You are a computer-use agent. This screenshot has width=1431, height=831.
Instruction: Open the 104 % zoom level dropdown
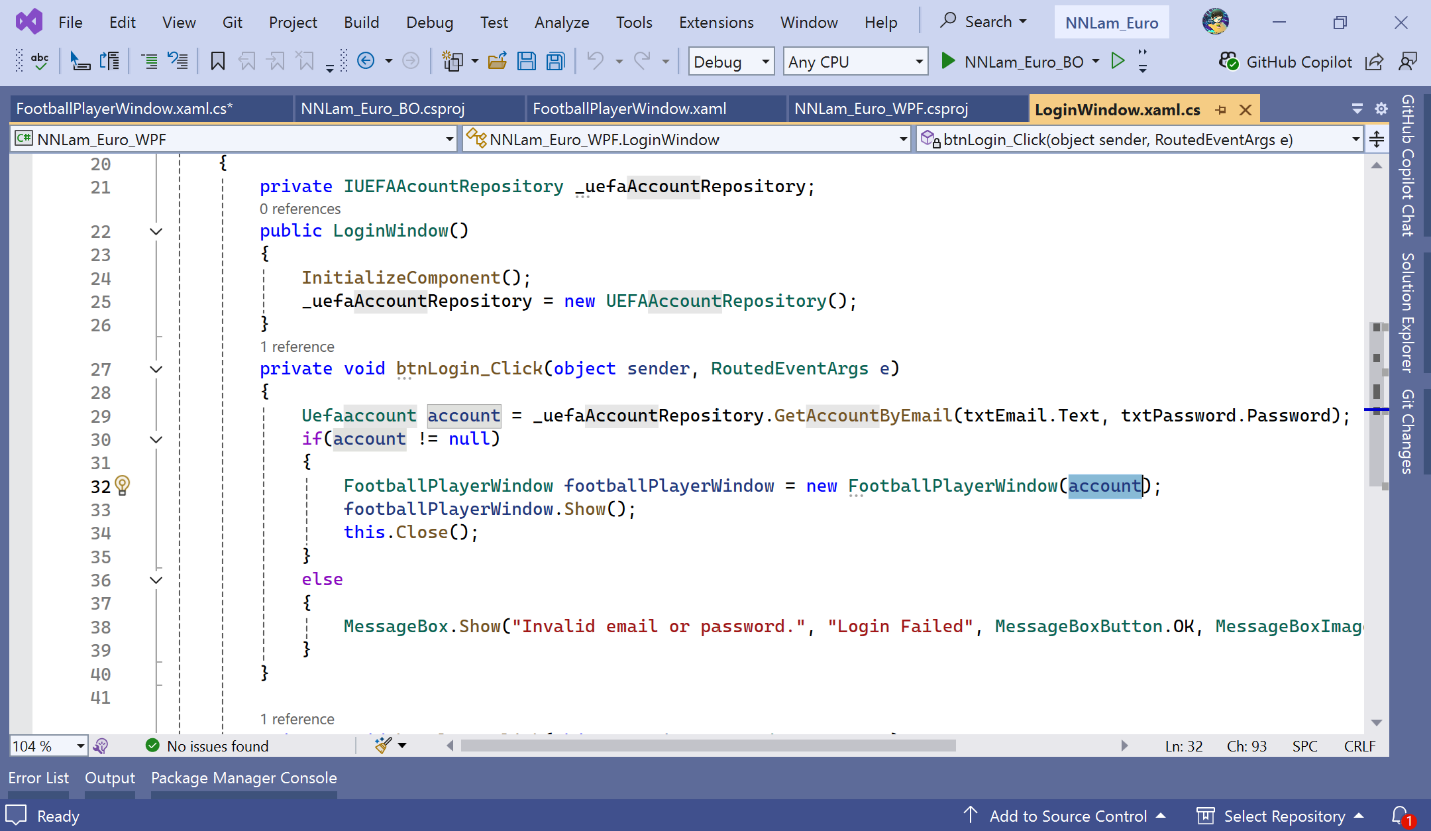pyautogui.click(x=48, y=745)
